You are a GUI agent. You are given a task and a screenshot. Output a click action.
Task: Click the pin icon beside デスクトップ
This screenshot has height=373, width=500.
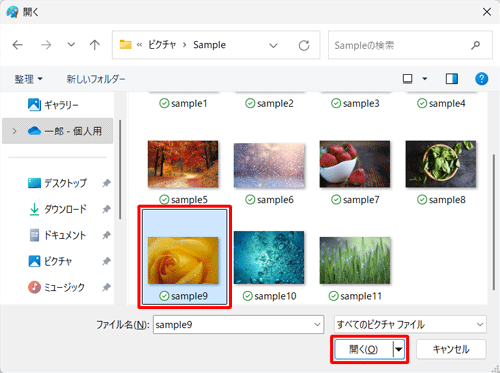click(106, 183)
